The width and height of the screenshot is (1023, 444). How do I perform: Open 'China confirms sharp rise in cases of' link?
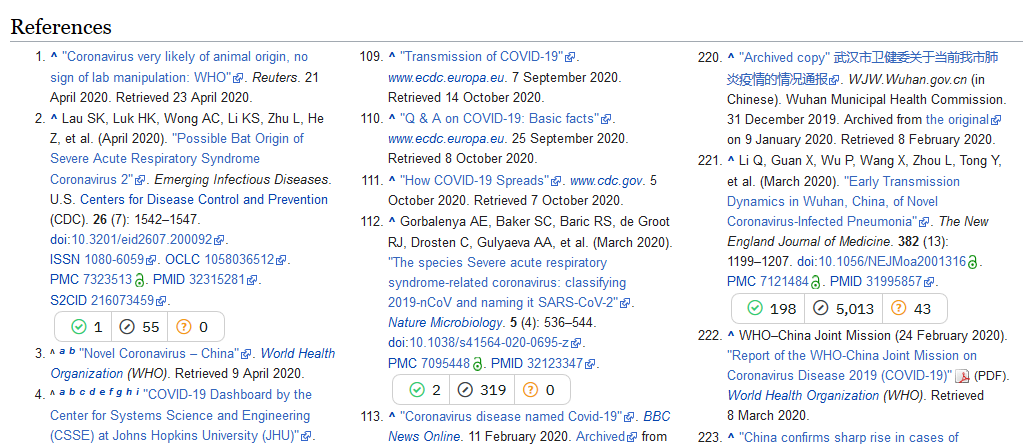pyautogui.click(x=848, y=437)
